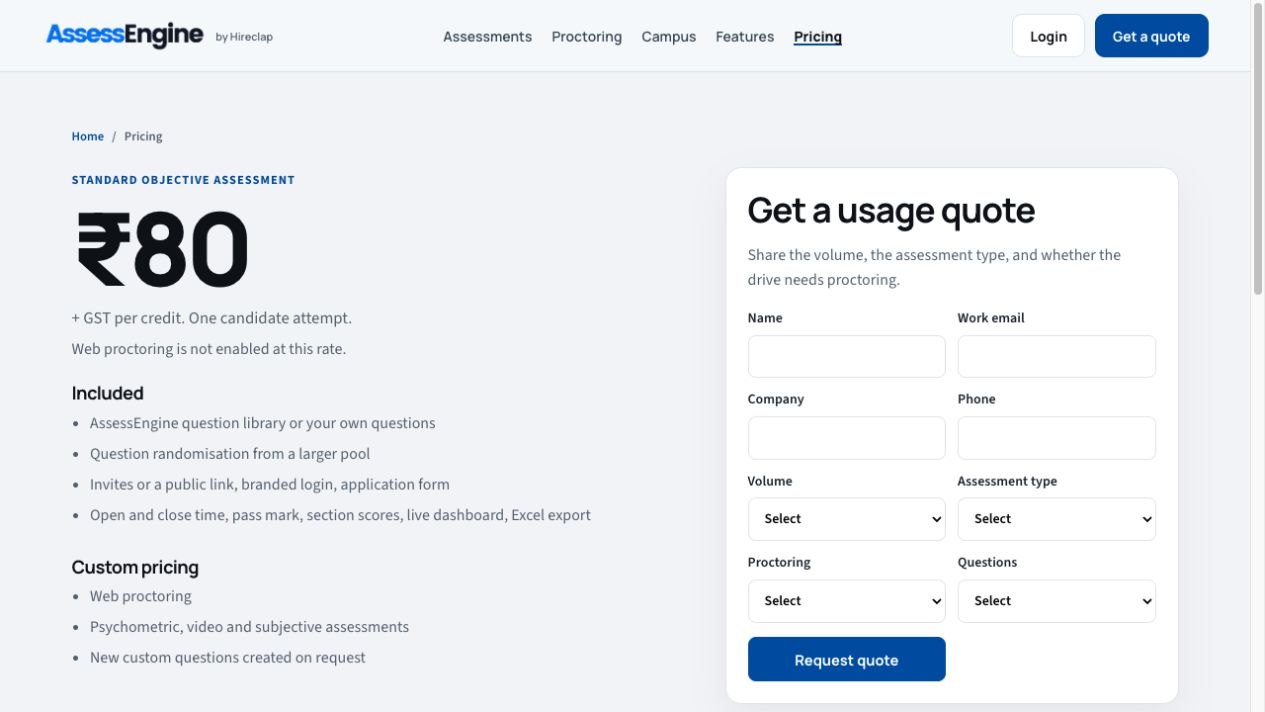Open the Volume dropdown
Viewport: 1265px width, 712px height.
(846, 519)
